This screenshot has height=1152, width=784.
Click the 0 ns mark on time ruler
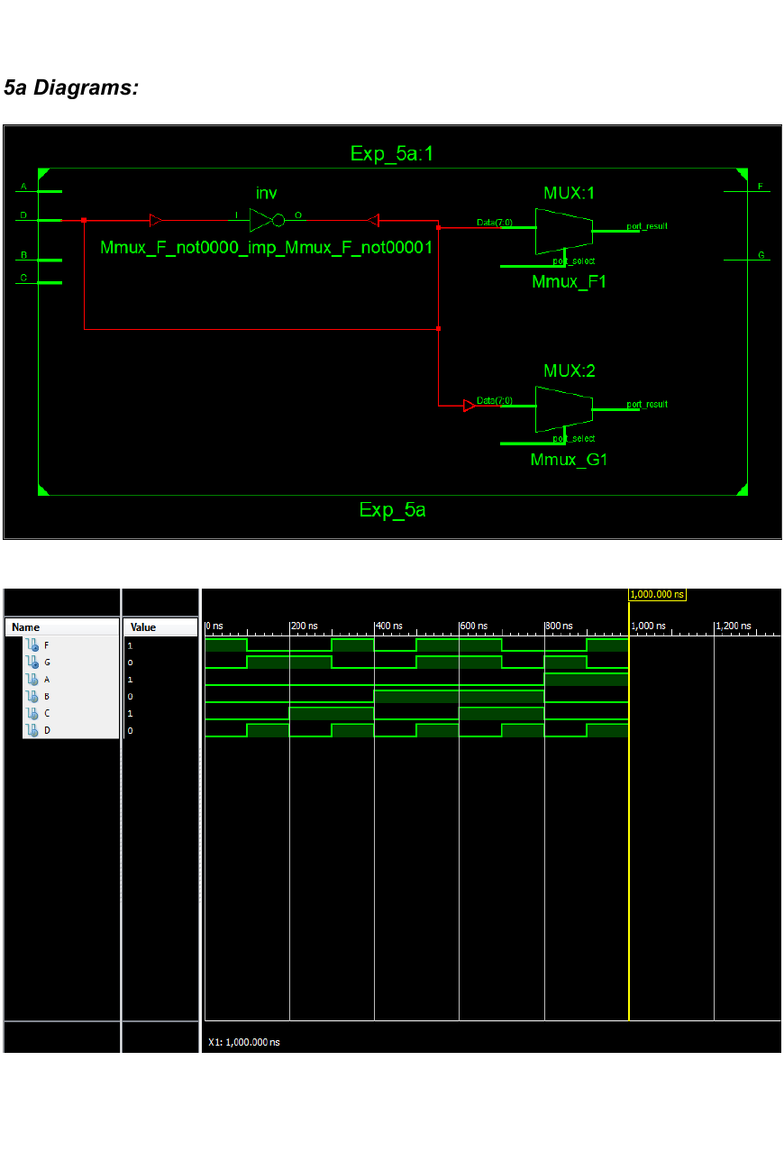pyautogui.click(x=215, y=626)
